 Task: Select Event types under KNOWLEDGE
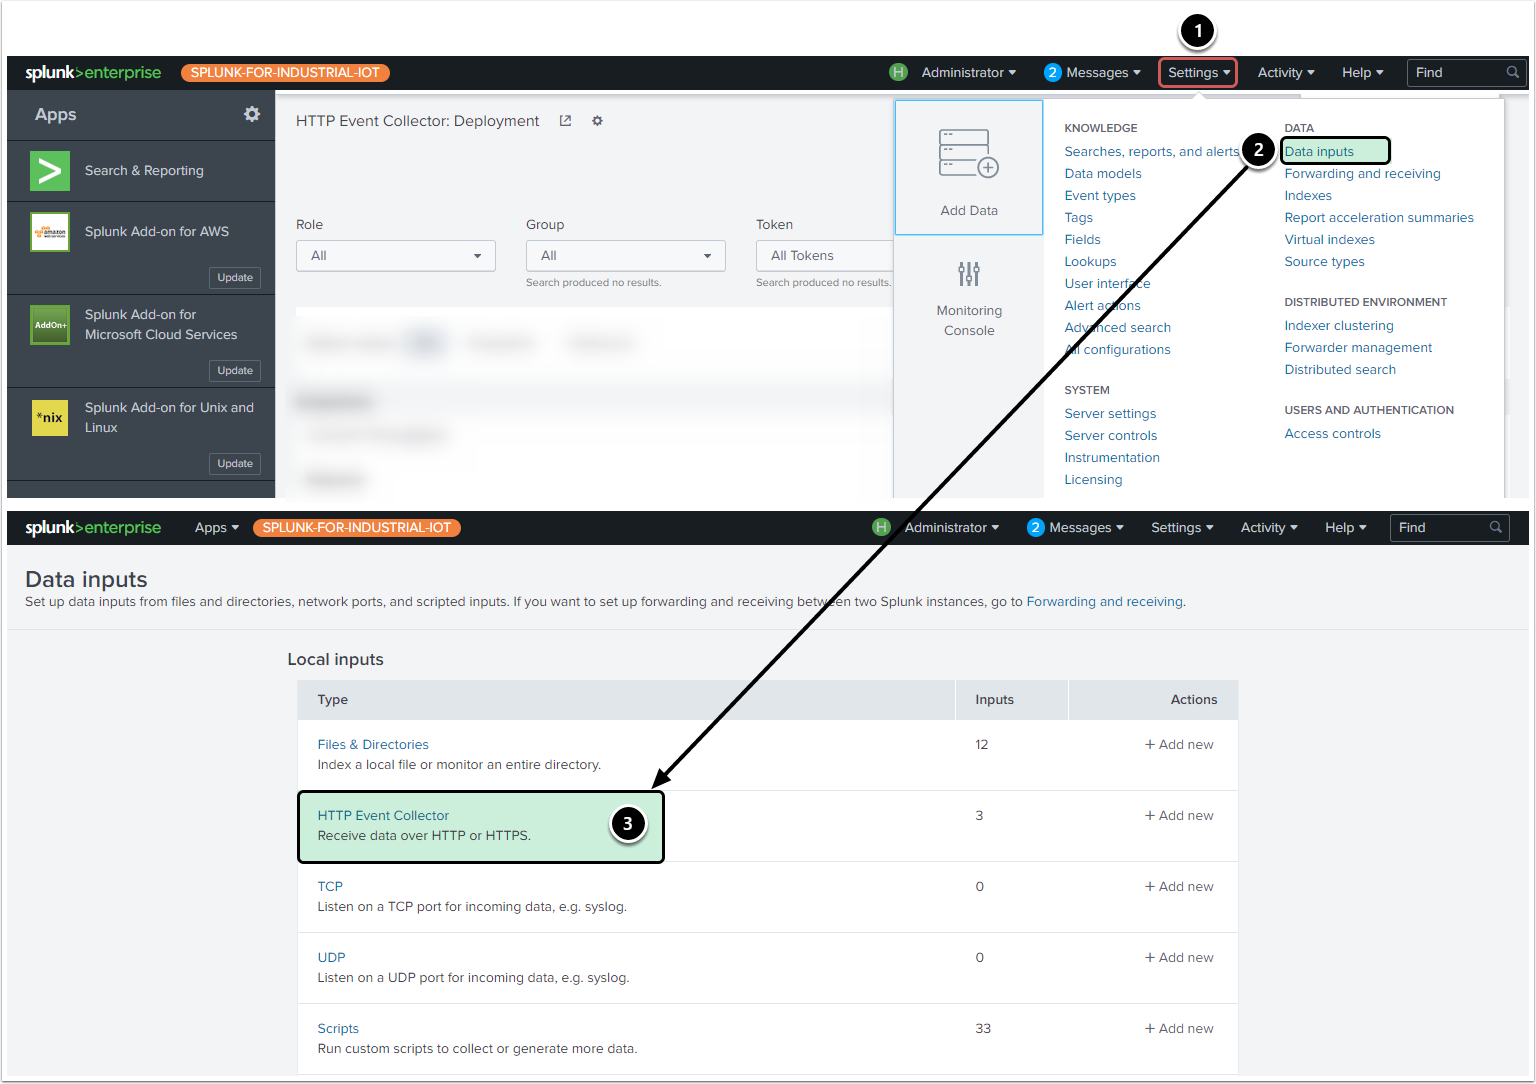1100,196
